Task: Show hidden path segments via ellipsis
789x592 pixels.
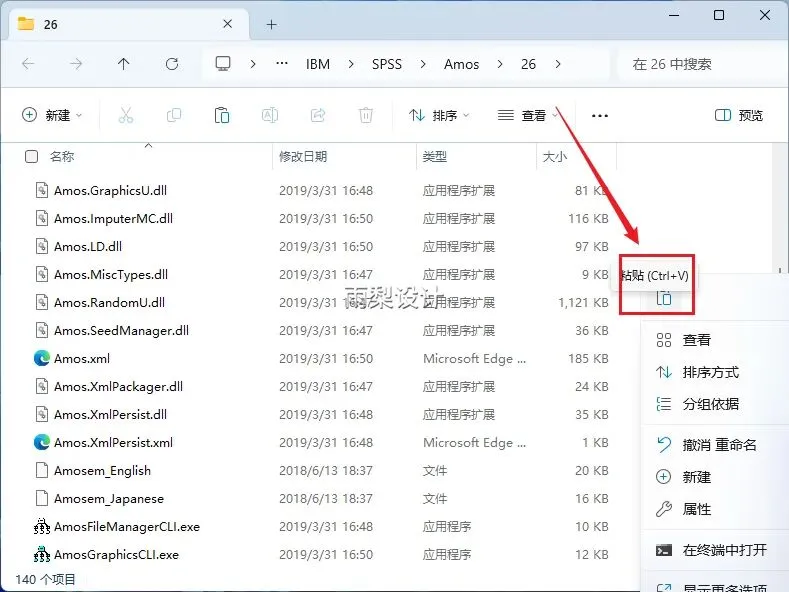Action: click(282, 63)
